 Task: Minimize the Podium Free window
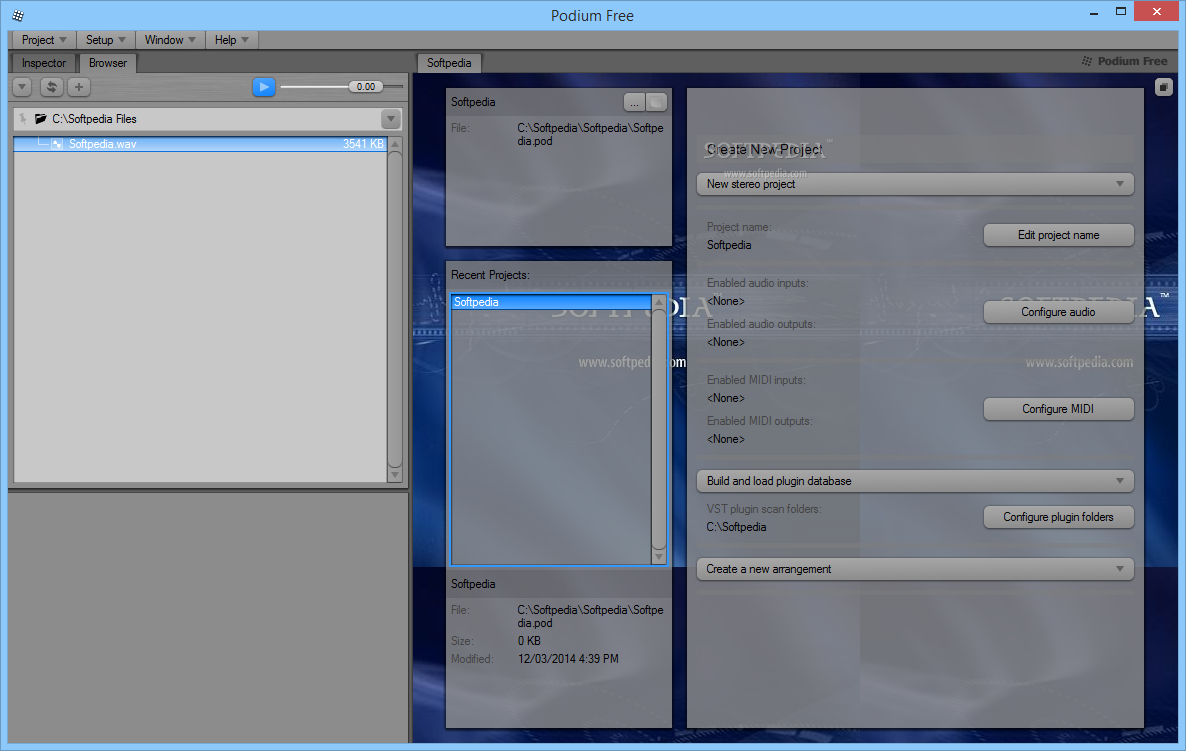pyautogui.click(x=1094, y=13)
